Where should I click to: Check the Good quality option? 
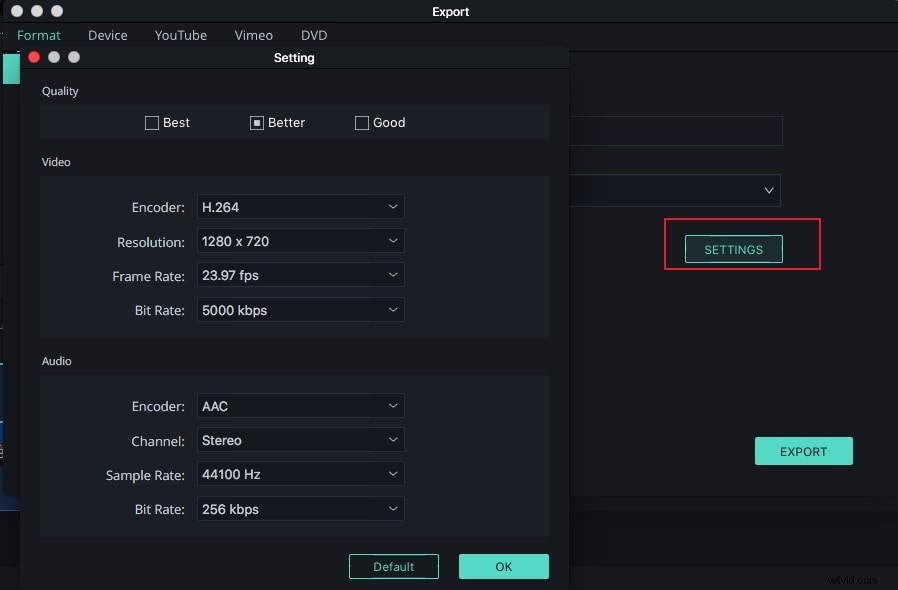[361, 122]
